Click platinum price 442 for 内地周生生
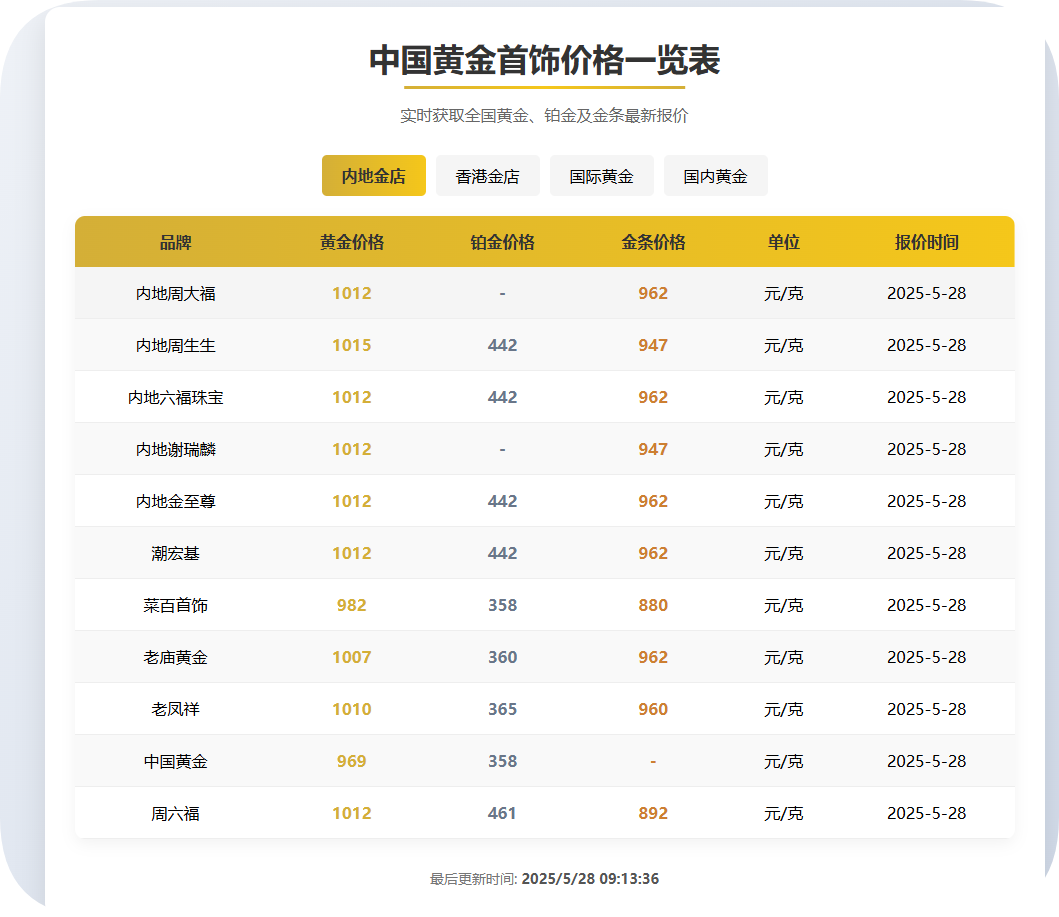1059x917 pixels. point(502,345)
